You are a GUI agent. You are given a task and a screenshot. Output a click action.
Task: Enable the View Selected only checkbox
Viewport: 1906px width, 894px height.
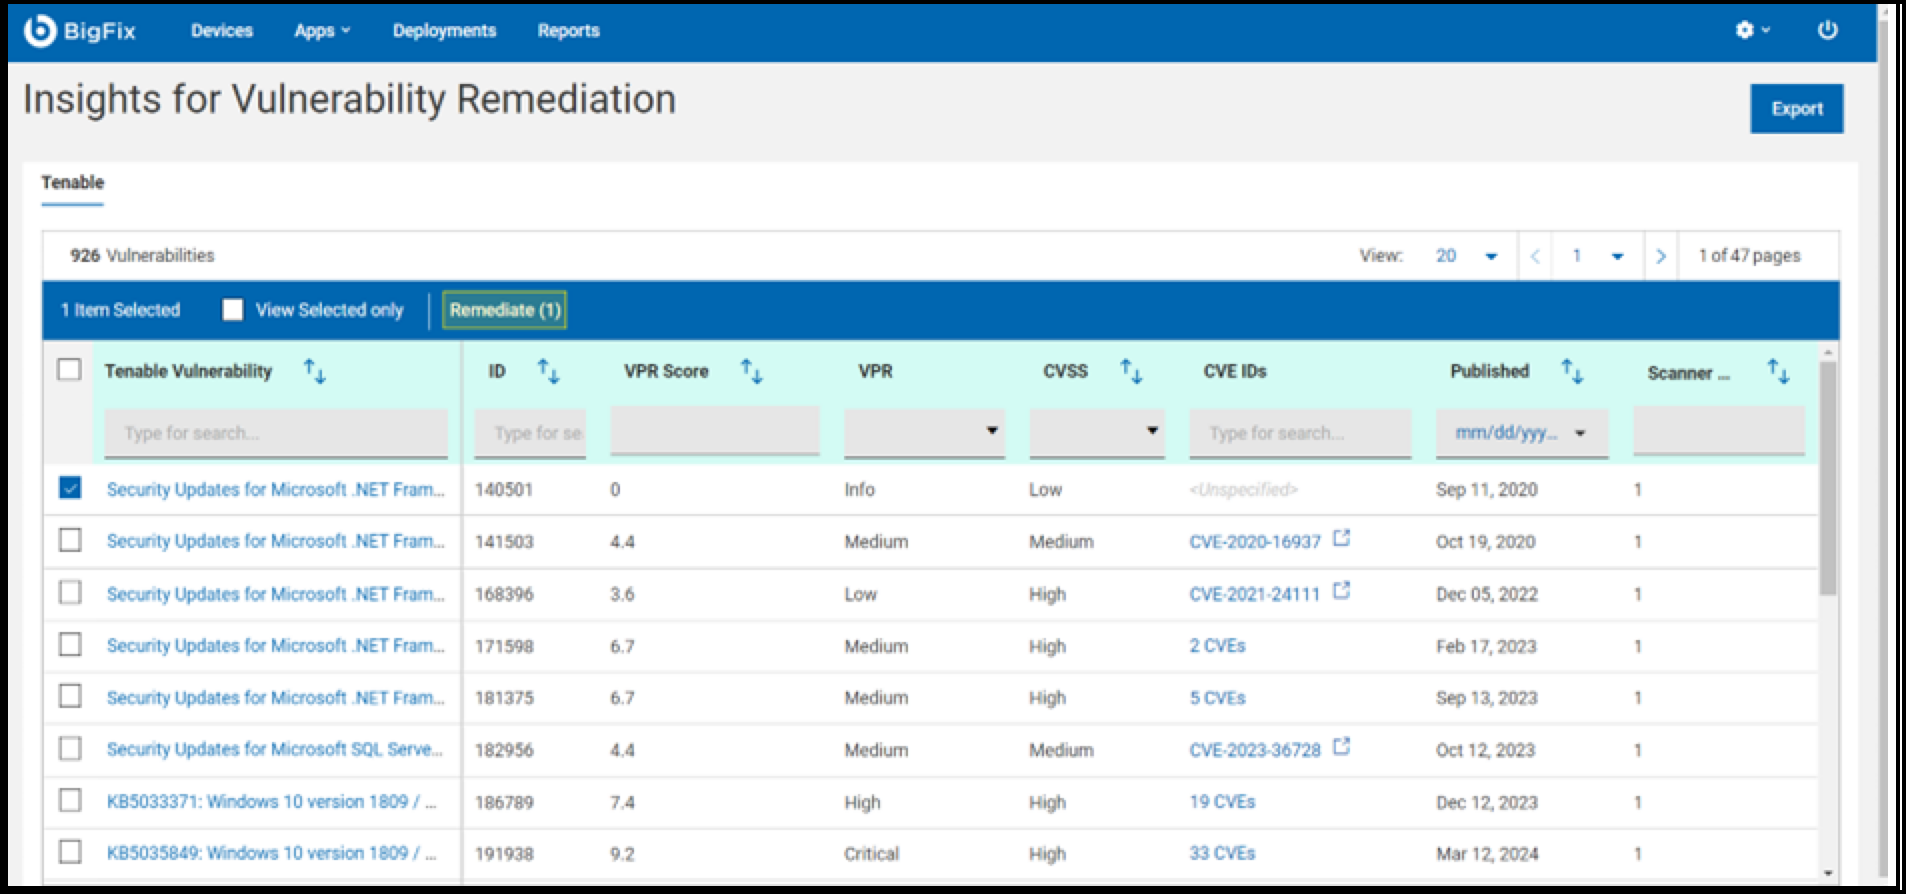[x=233, y=310]
